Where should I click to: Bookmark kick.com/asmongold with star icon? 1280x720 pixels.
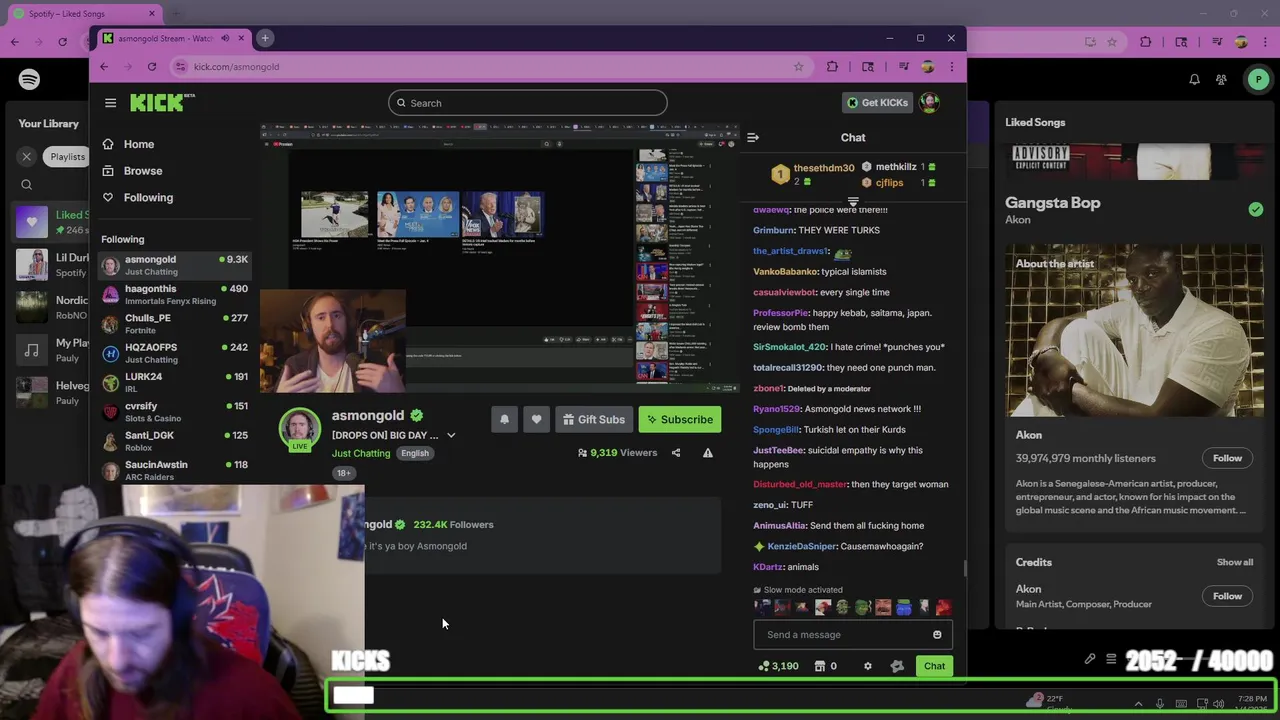[798, 67]
